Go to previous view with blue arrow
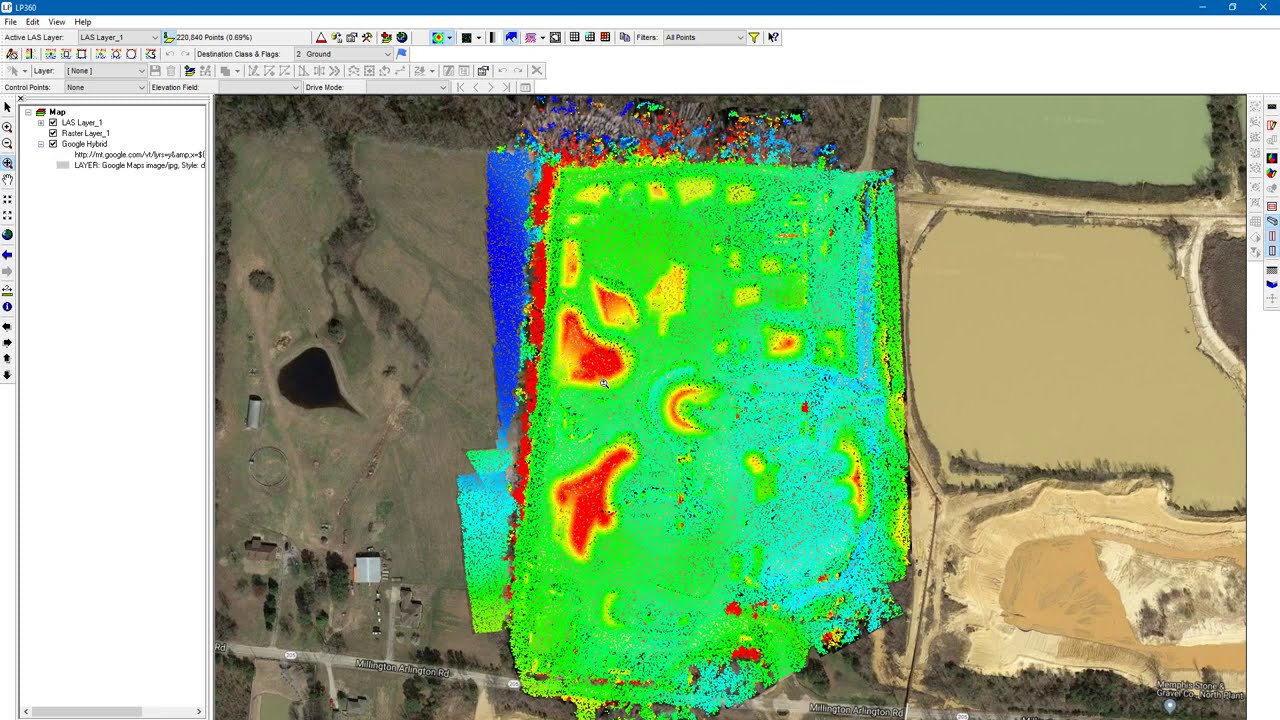This screenshot has width=1280, height=720. pos(7,255)
